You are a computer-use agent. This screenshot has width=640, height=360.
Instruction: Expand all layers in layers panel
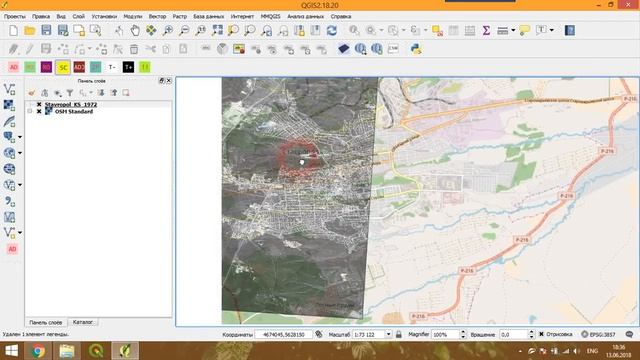point(101,93)
